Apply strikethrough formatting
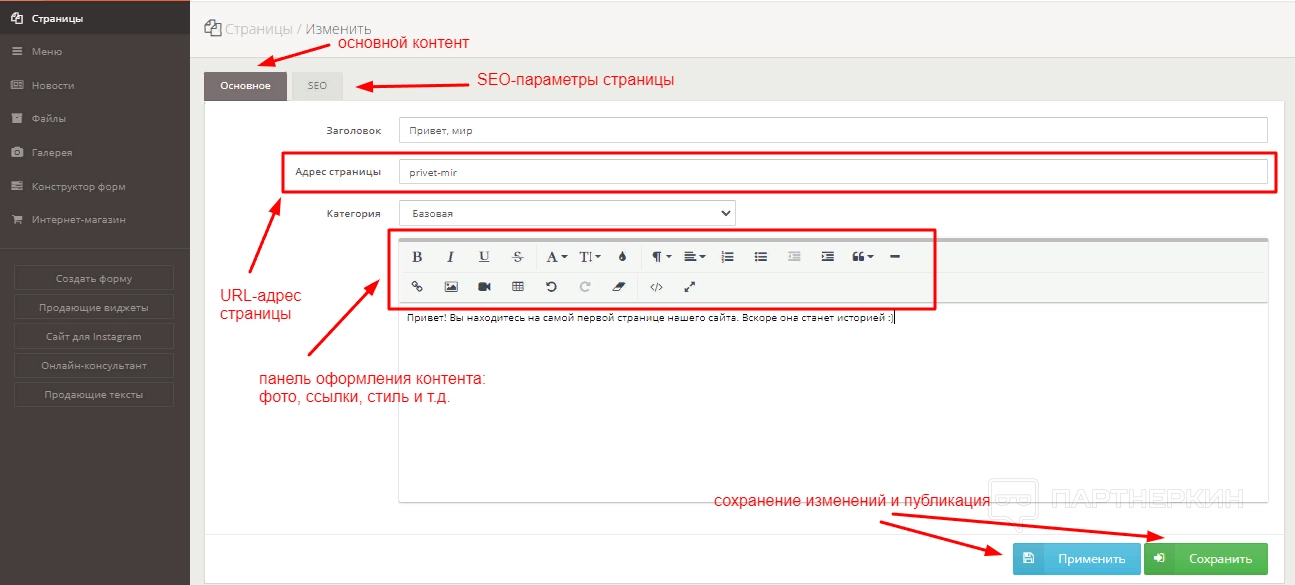This screenshot has width=1295, height=585. tap(518, 257)
